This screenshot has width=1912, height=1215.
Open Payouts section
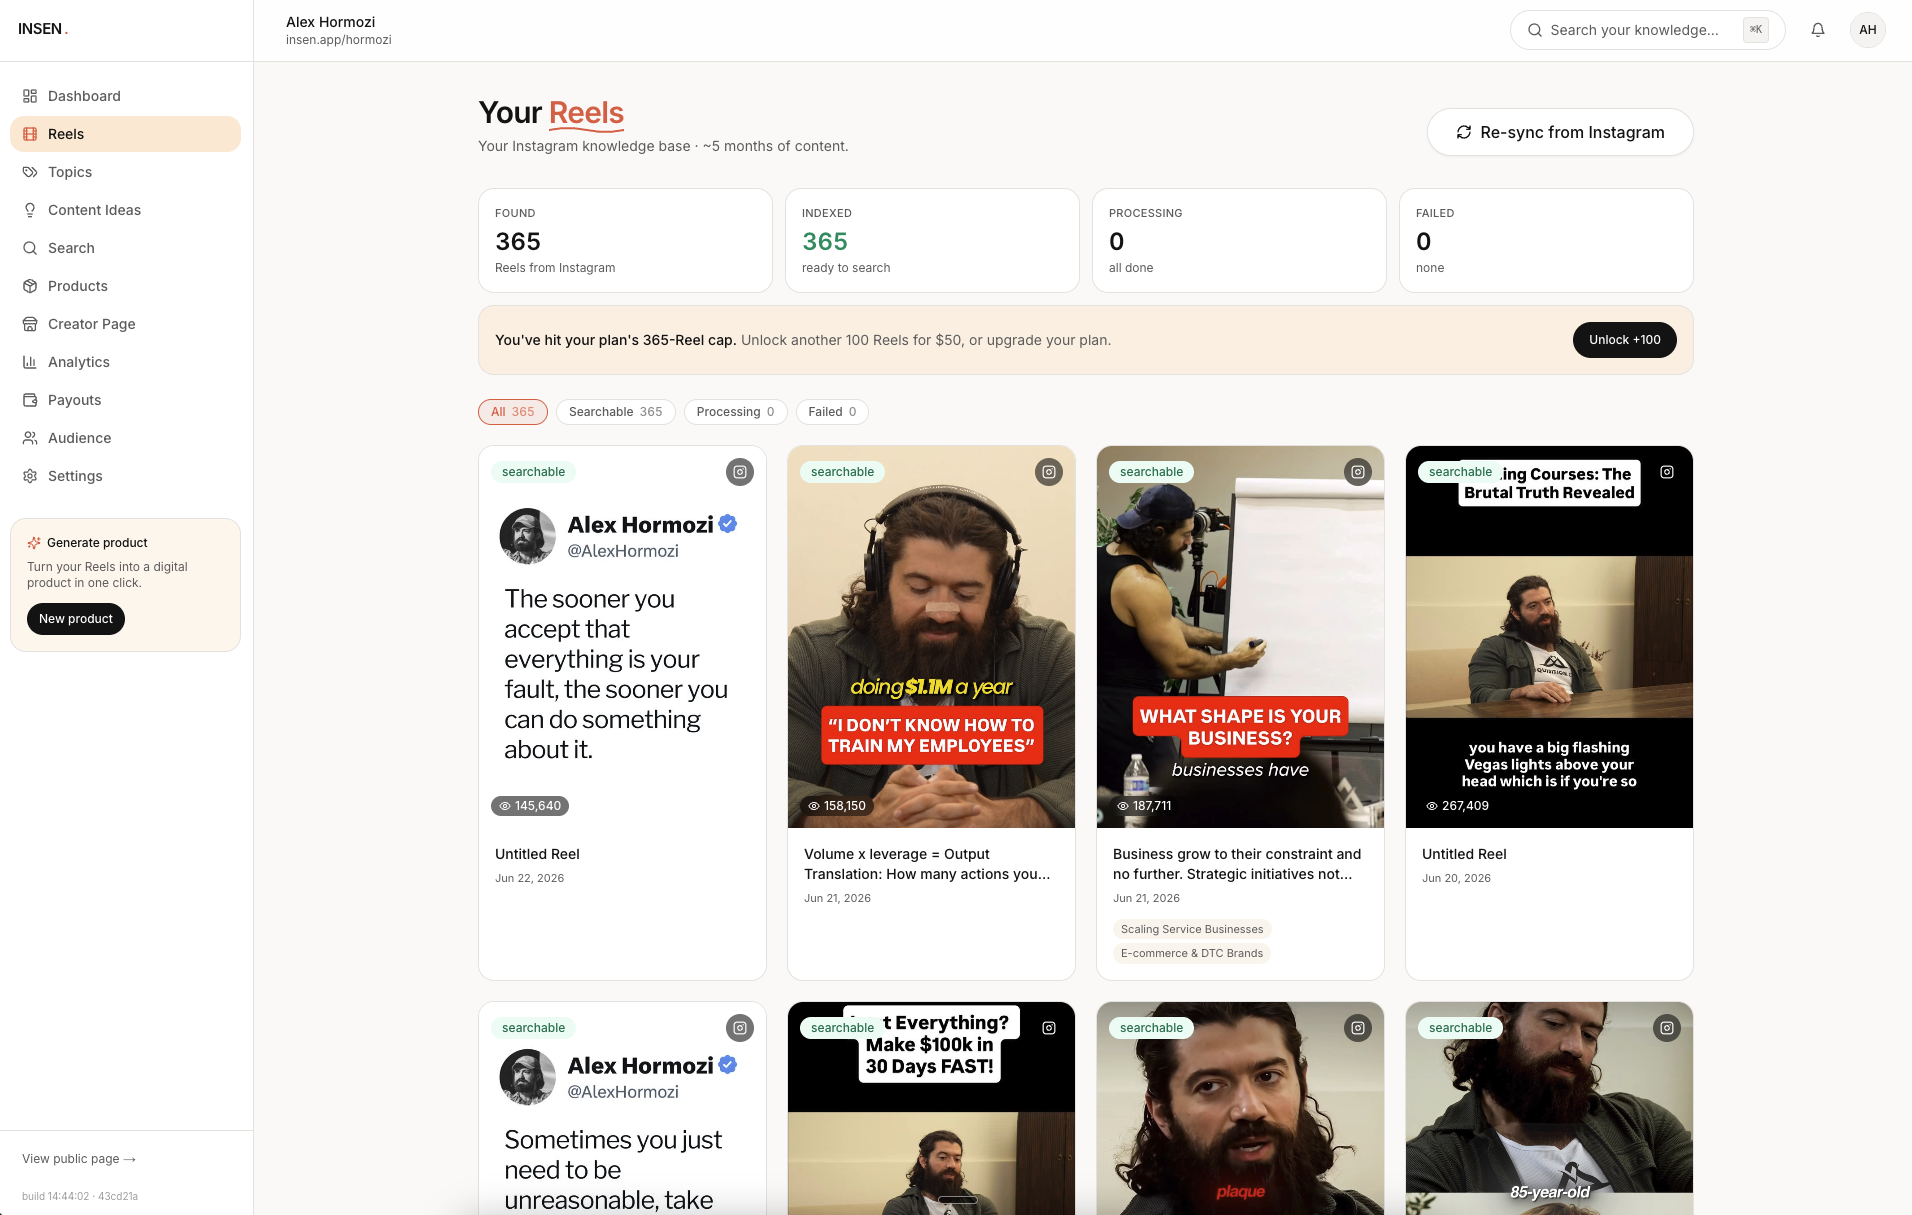pyautogui.click(x=125, y=400)
